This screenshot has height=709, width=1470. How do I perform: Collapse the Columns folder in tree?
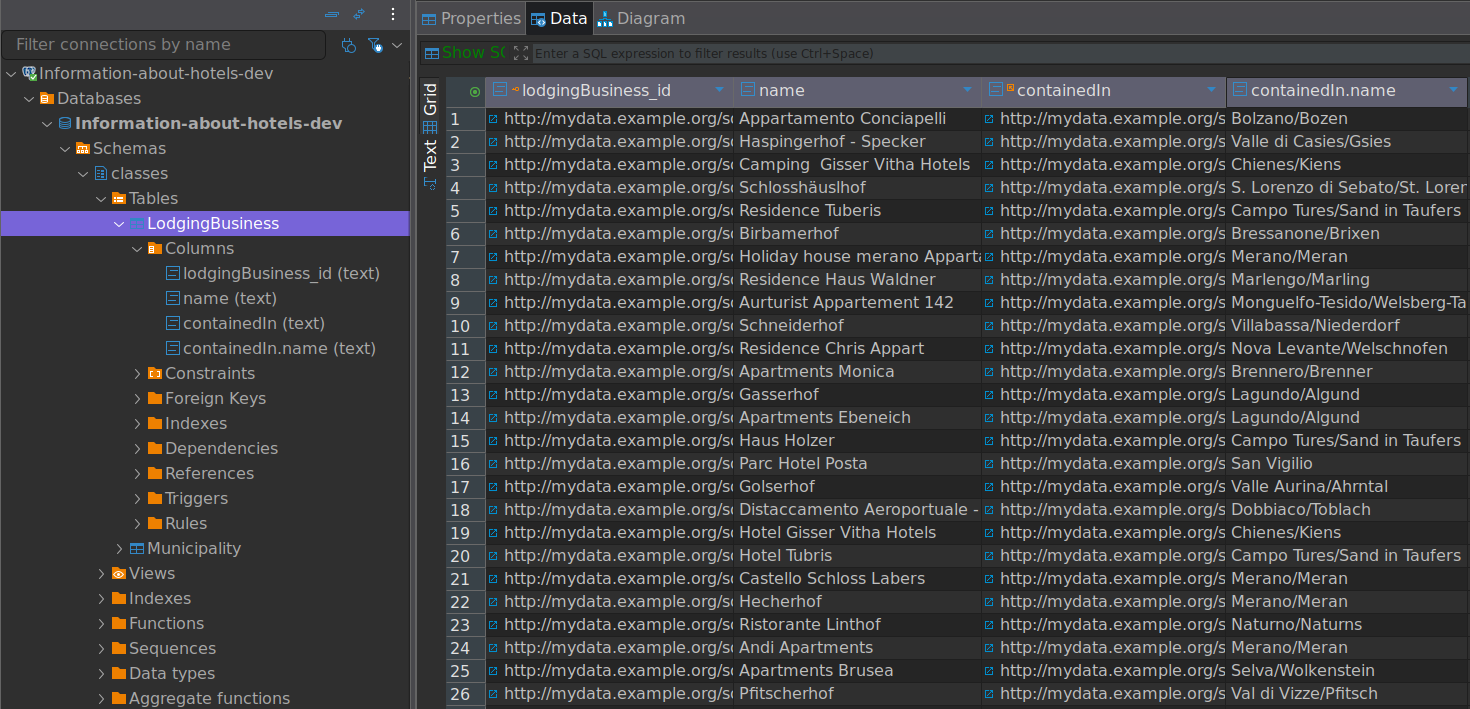point(138,249)
